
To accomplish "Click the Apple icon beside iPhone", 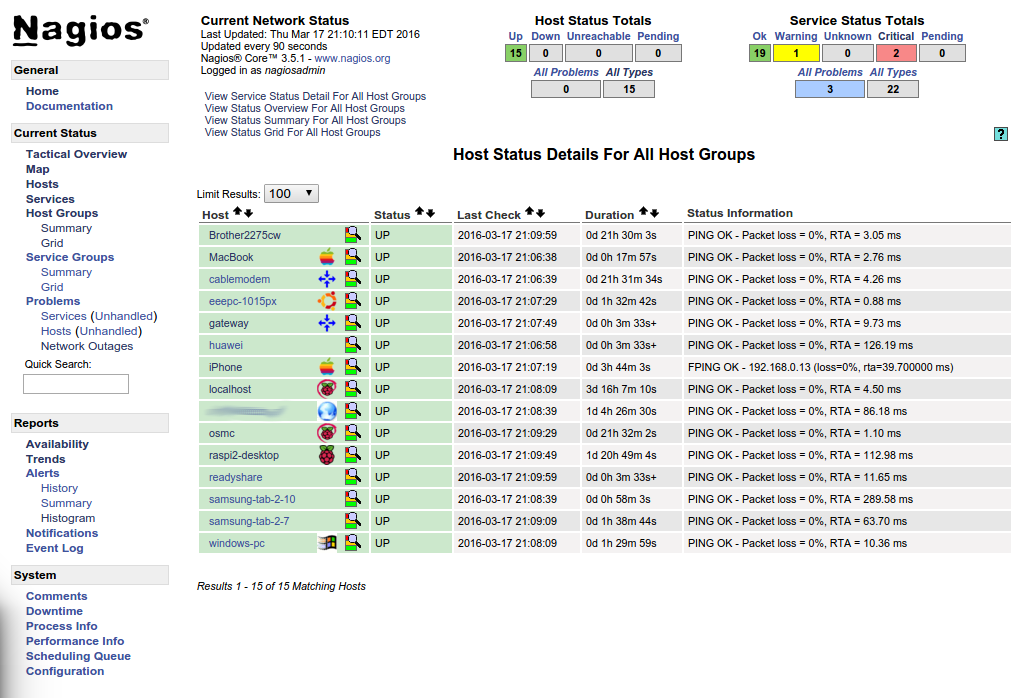I will point(327,367).
